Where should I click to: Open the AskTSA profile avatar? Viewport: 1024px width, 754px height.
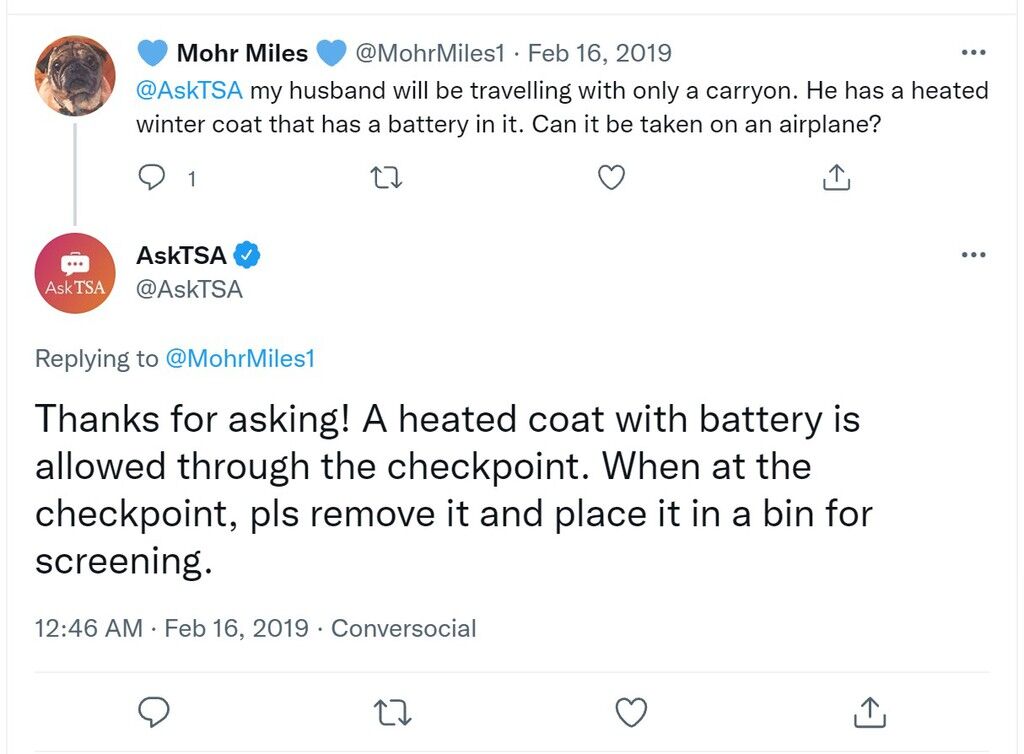tap(75, 273)
